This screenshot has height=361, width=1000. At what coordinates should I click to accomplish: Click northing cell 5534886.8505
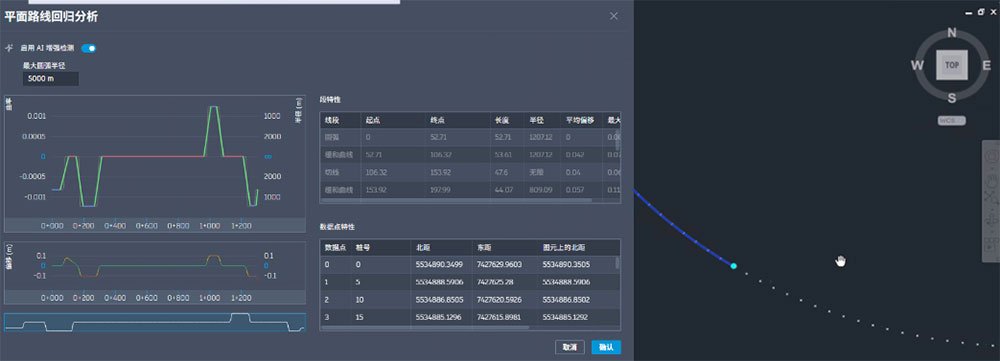click(x=438, y=299)
